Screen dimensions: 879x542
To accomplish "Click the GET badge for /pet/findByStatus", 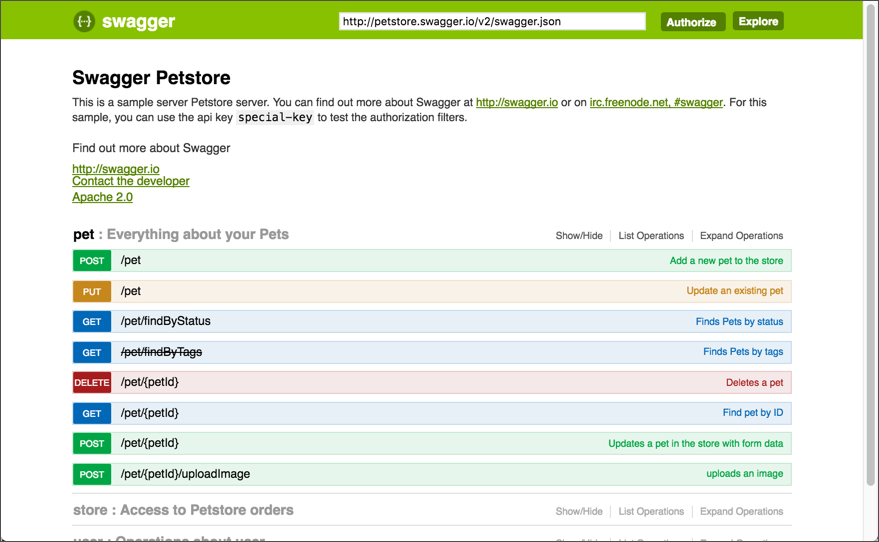I will point(92,322).
